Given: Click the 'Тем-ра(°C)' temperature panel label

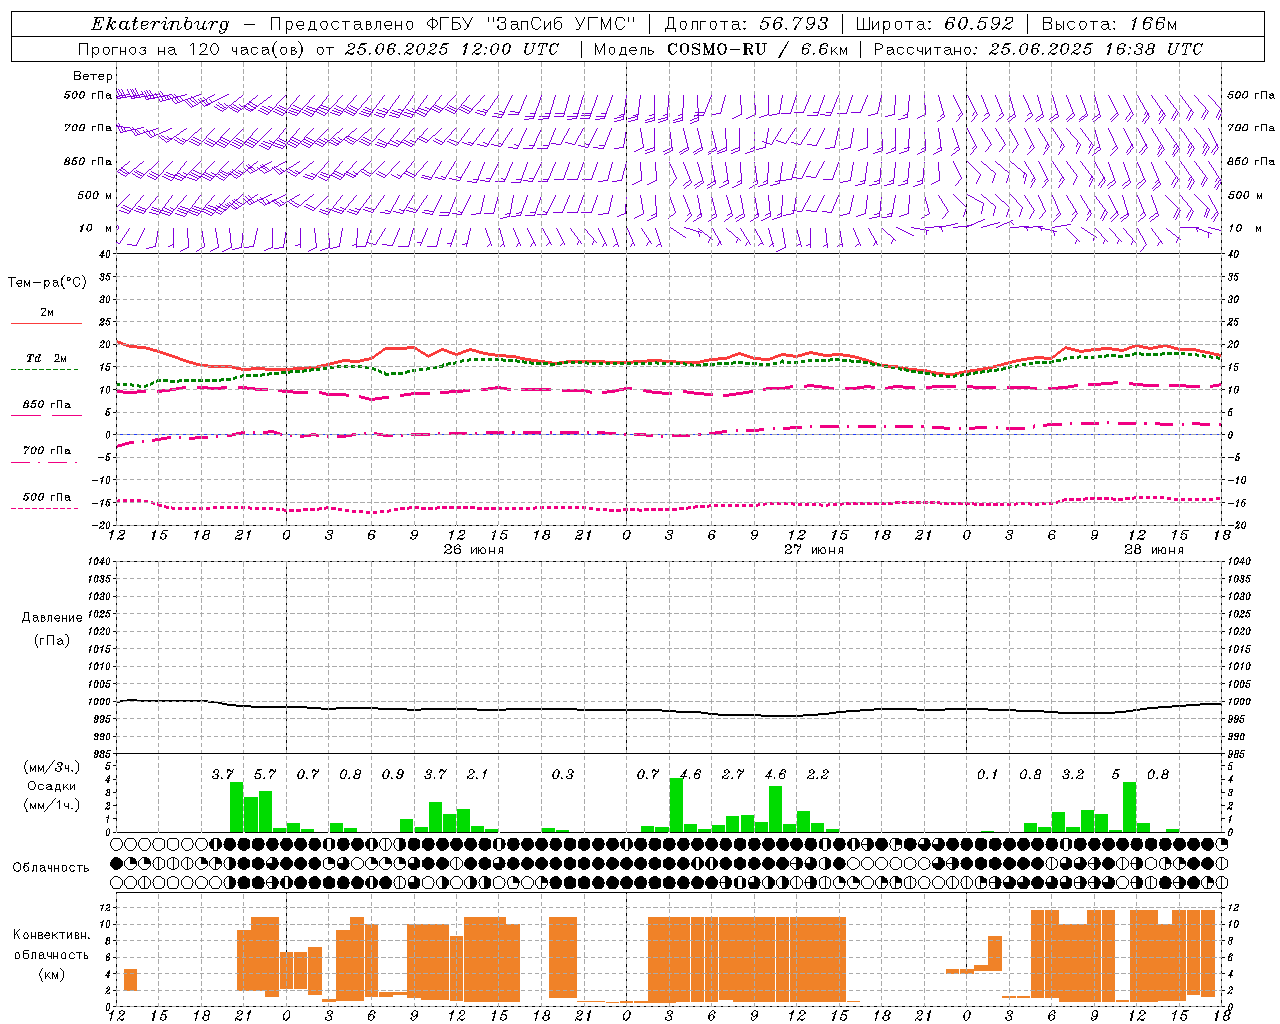Looking at the screenshot, I should tap(47, 283).
